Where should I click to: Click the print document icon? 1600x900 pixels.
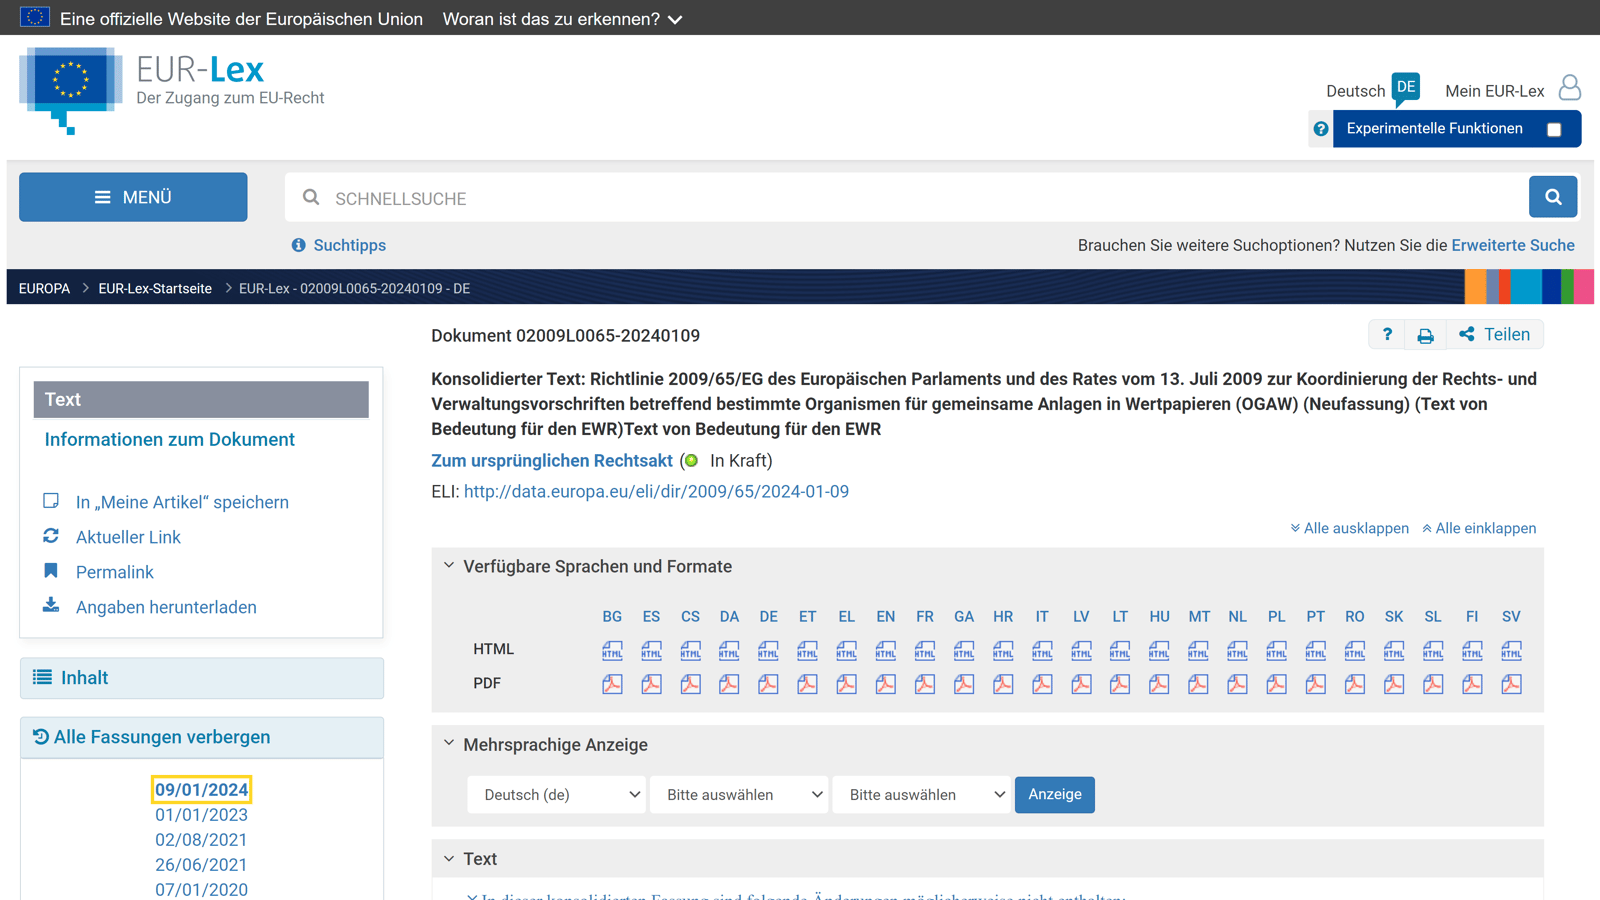(x=1425, y=336)
